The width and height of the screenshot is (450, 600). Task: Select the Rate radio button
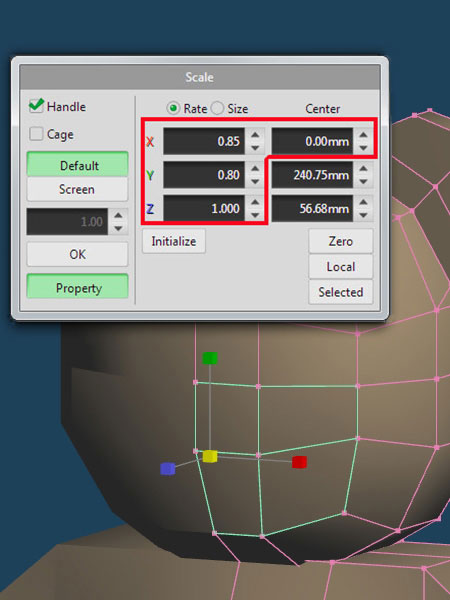point(173,108)
